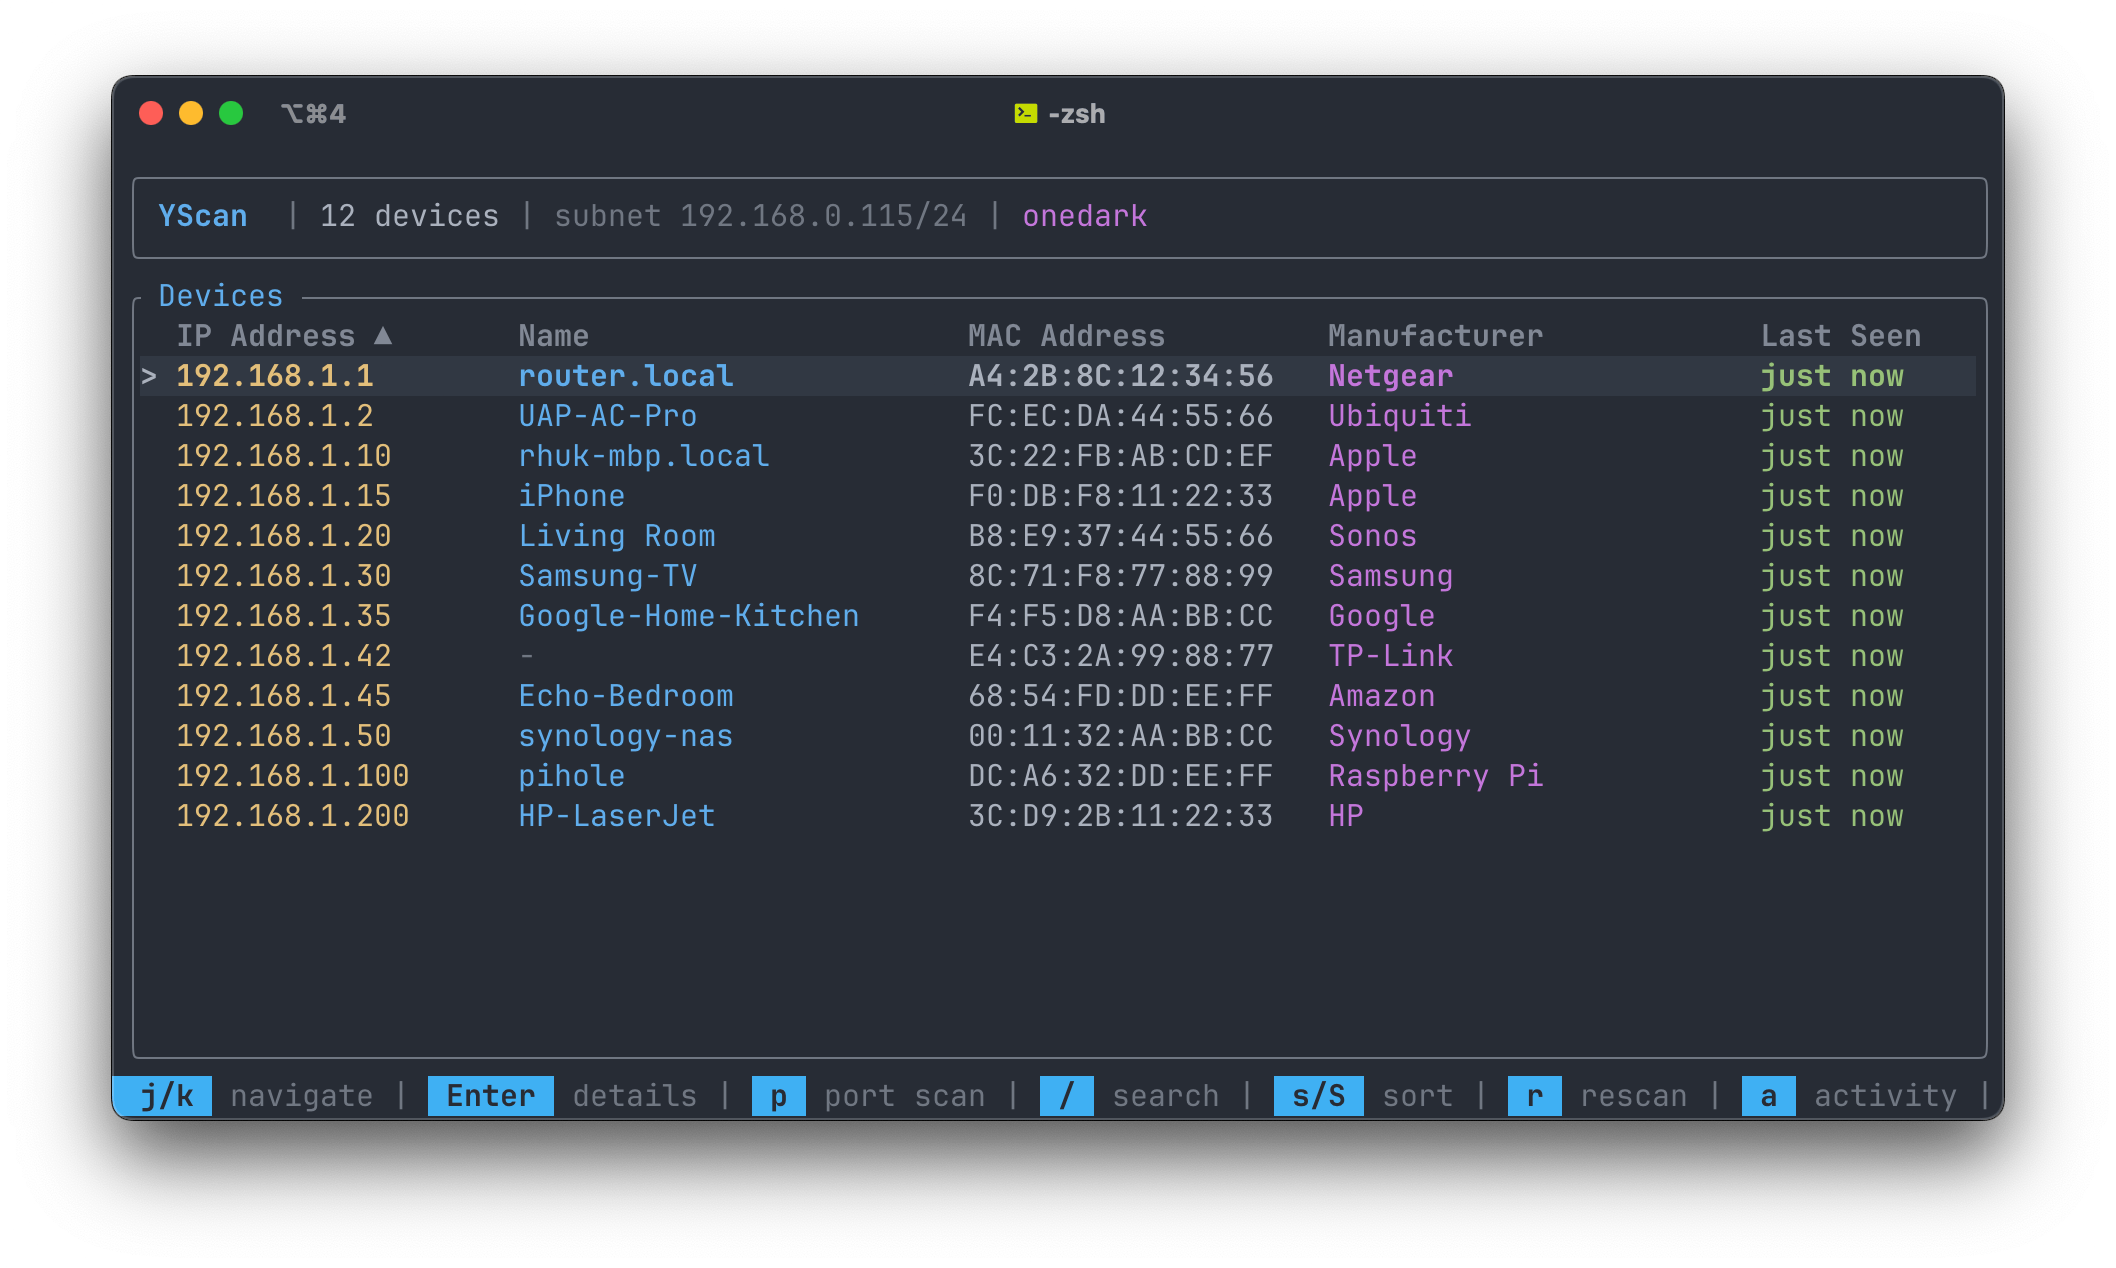Click the subnet 192.168.0.115/24 label
Image resolution: width=2116 pixels, height=1268 pixels.
761,216
